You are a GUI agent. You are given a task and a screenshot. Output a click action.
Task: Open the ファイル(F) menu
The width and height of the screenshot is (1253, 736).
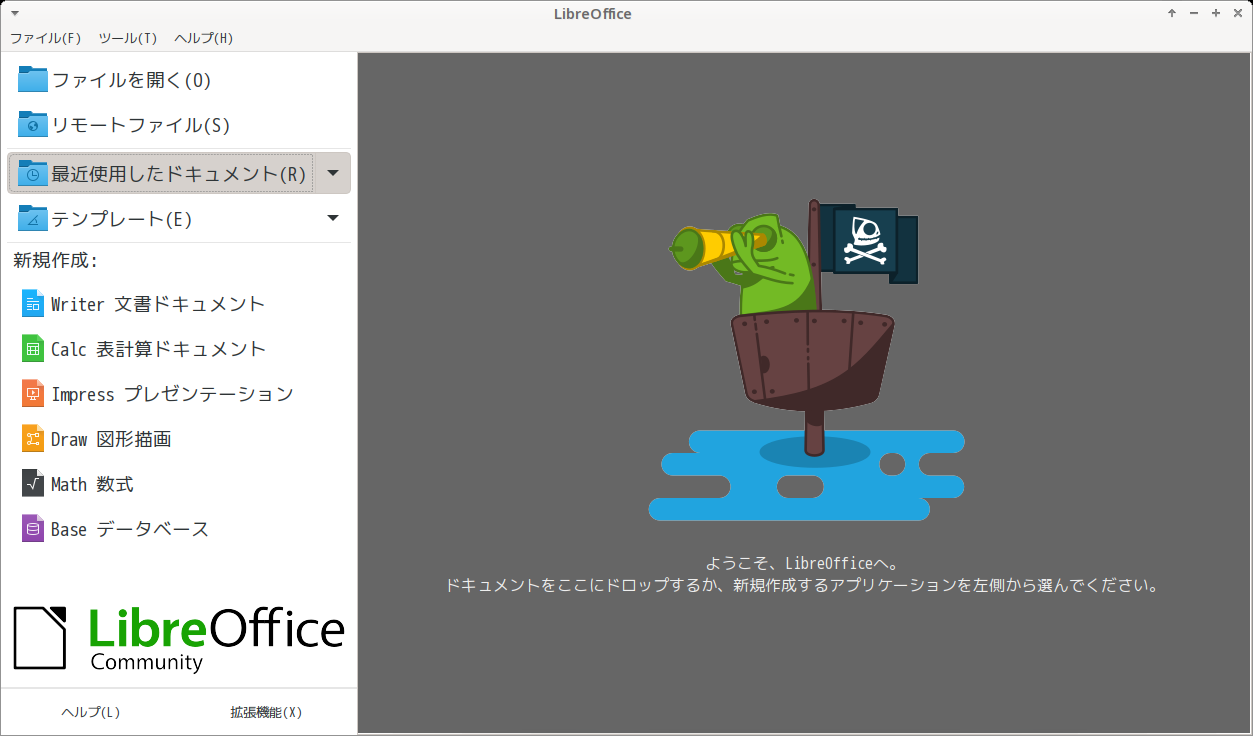45,38
